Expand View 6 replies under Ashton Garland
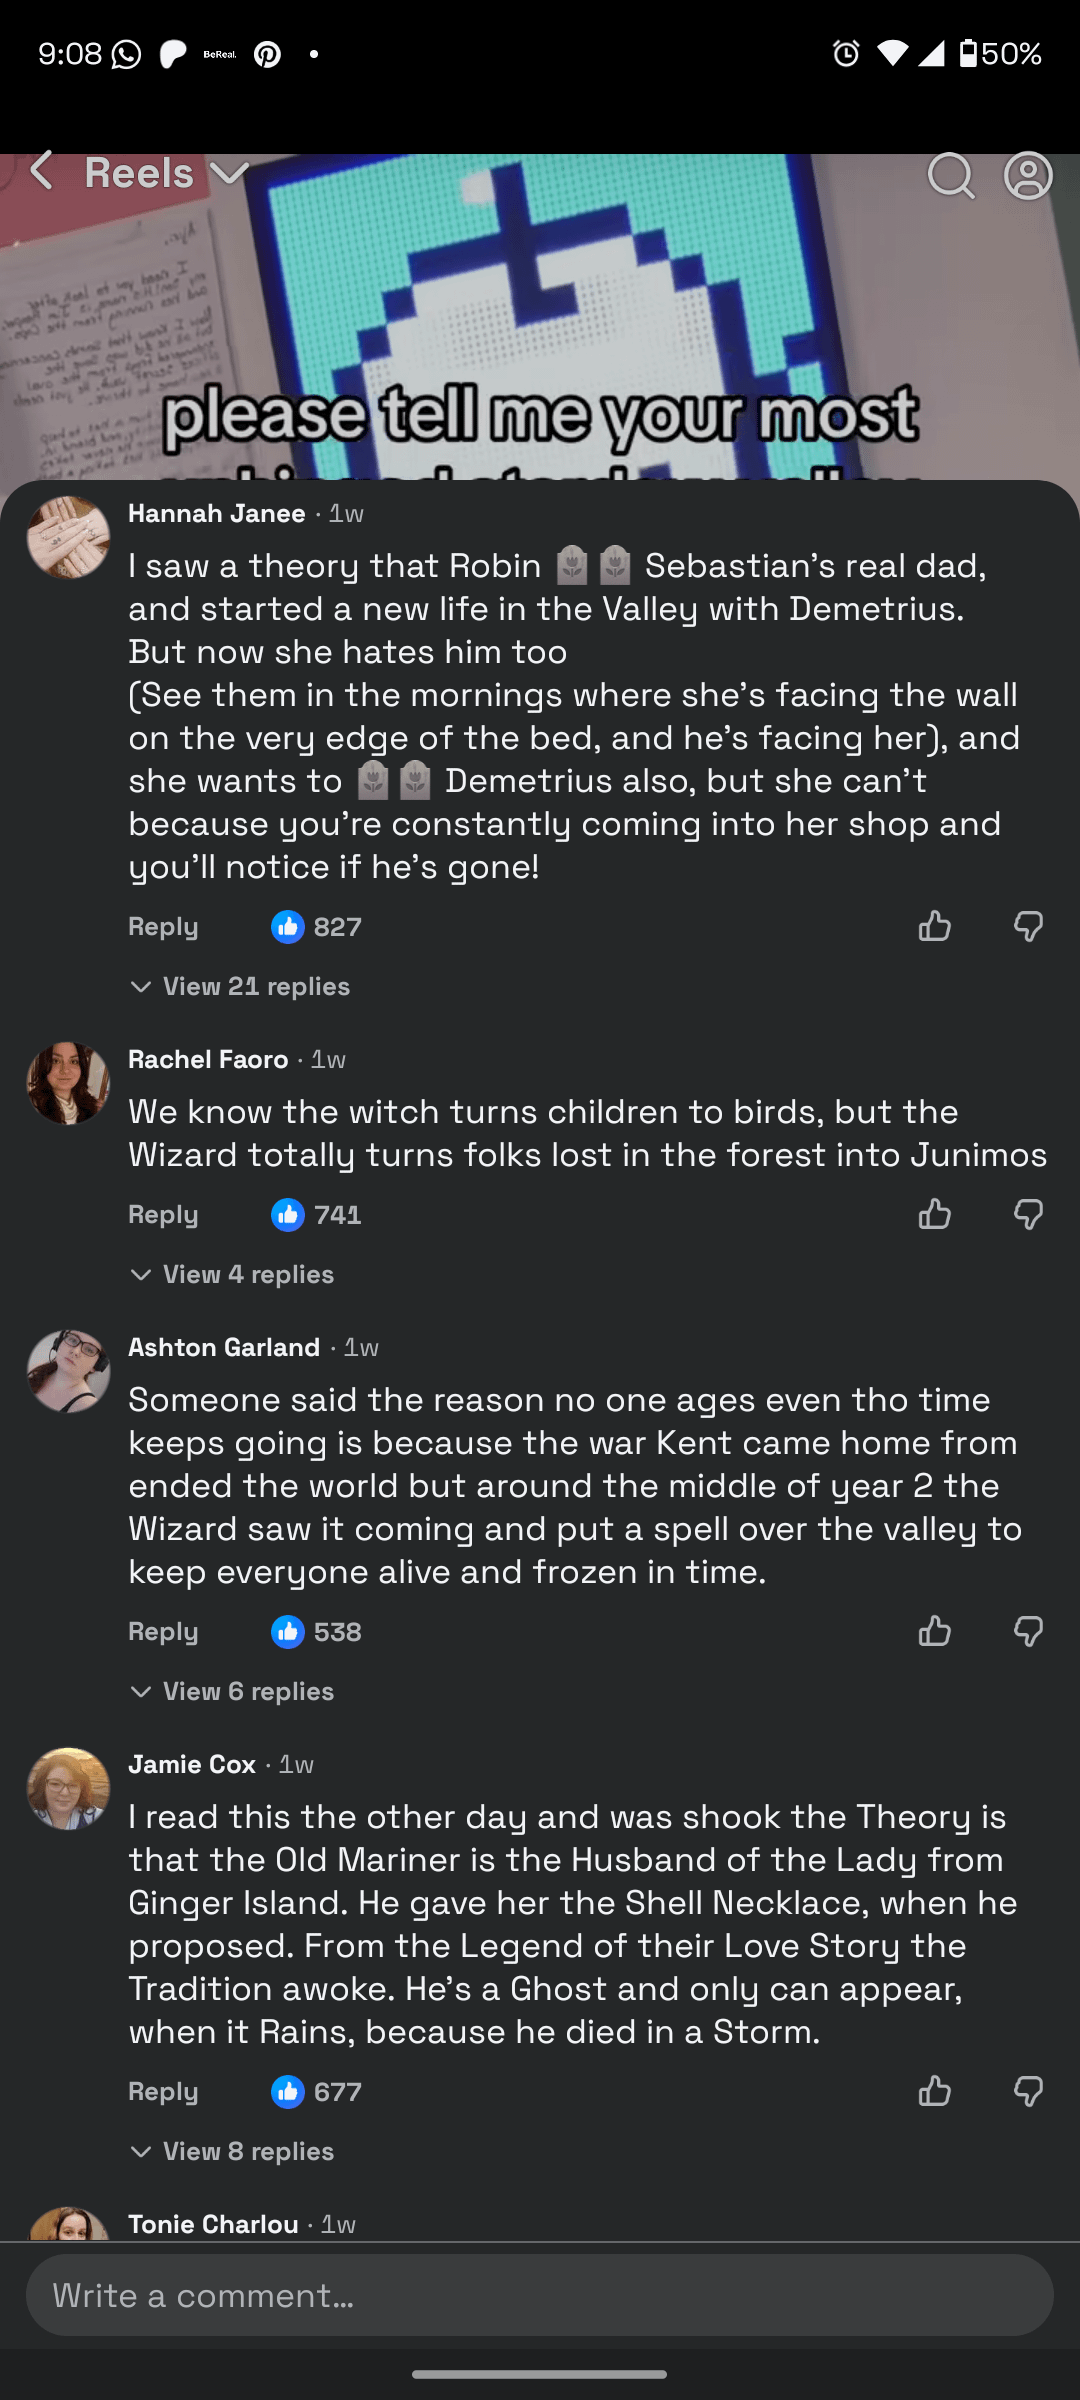Viewport: 1080px width, 2400px height. pos(233,1692)
